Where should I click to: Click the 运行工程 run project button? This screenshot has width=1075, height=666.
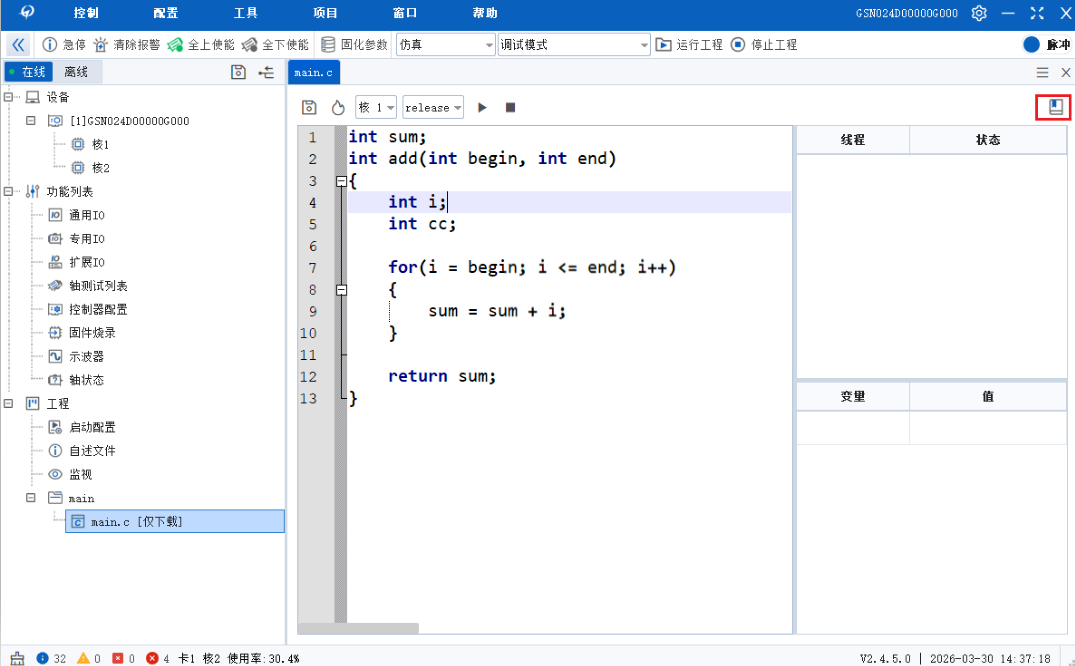689,45
